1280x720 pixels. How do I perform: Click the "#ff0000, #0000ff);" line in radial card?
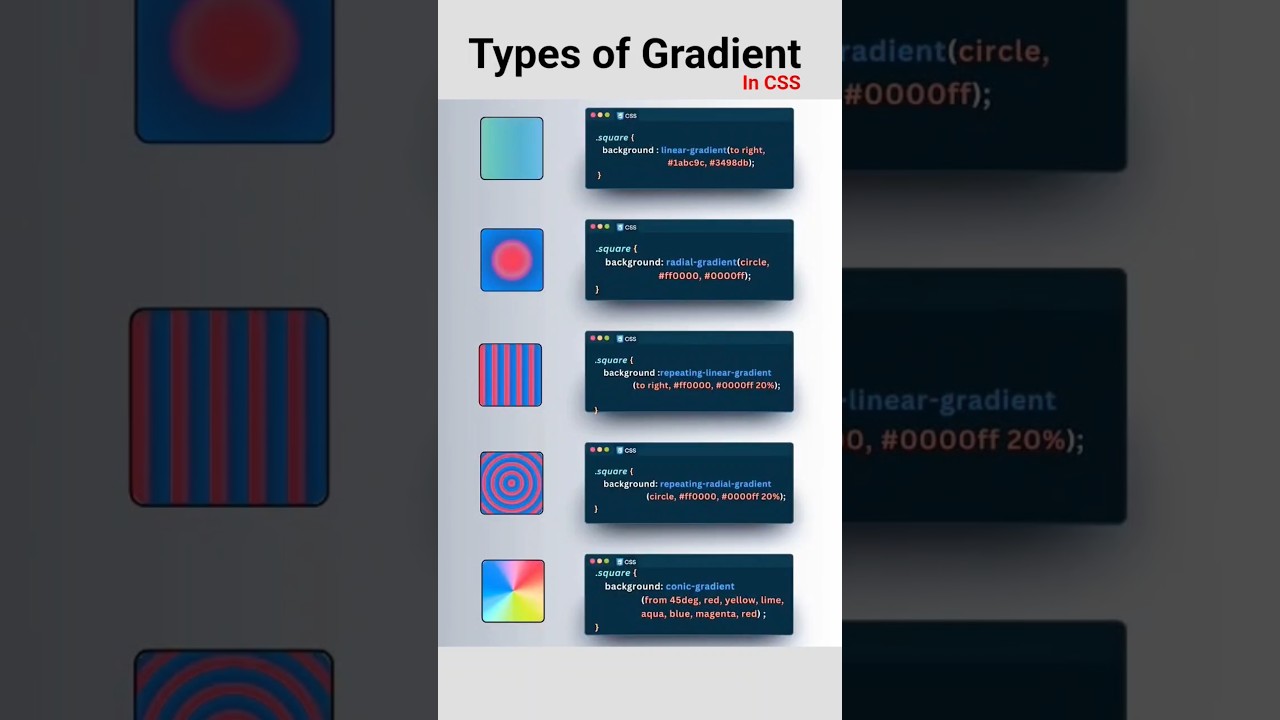coord(704,275)
